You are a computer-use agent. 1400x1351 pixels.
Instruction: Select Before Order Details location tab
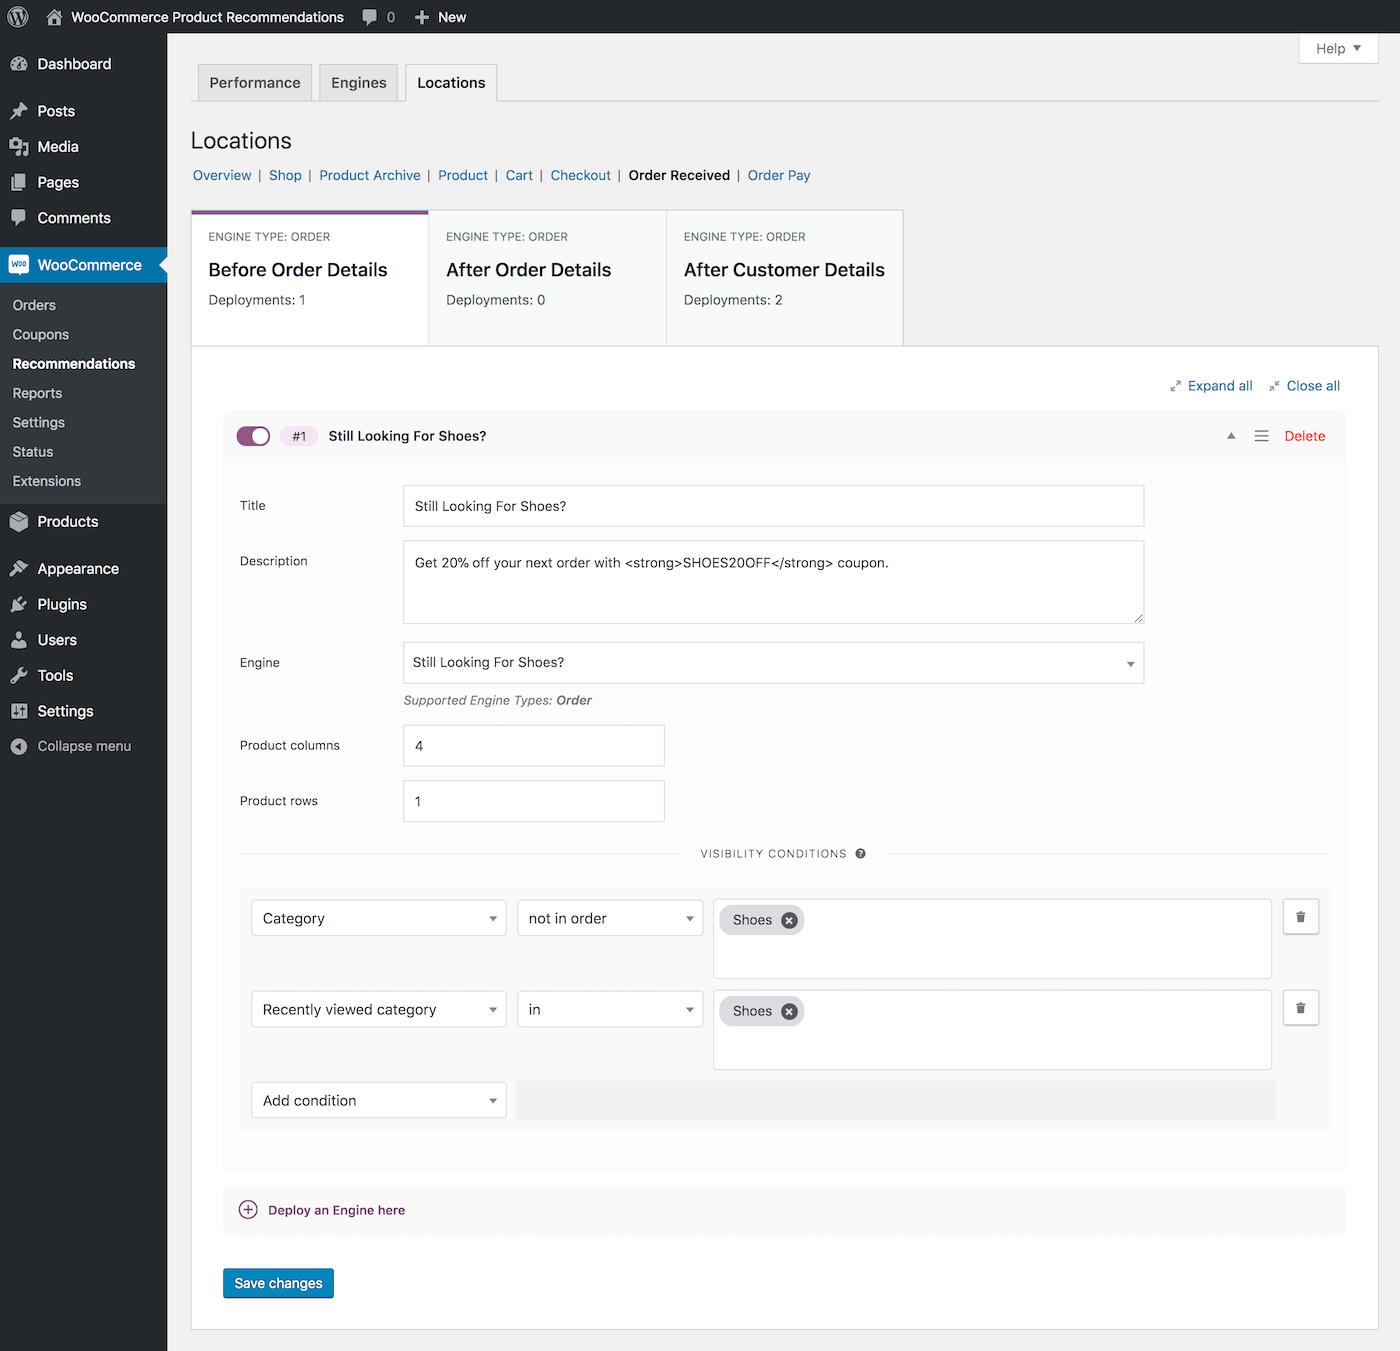(310, 278)
